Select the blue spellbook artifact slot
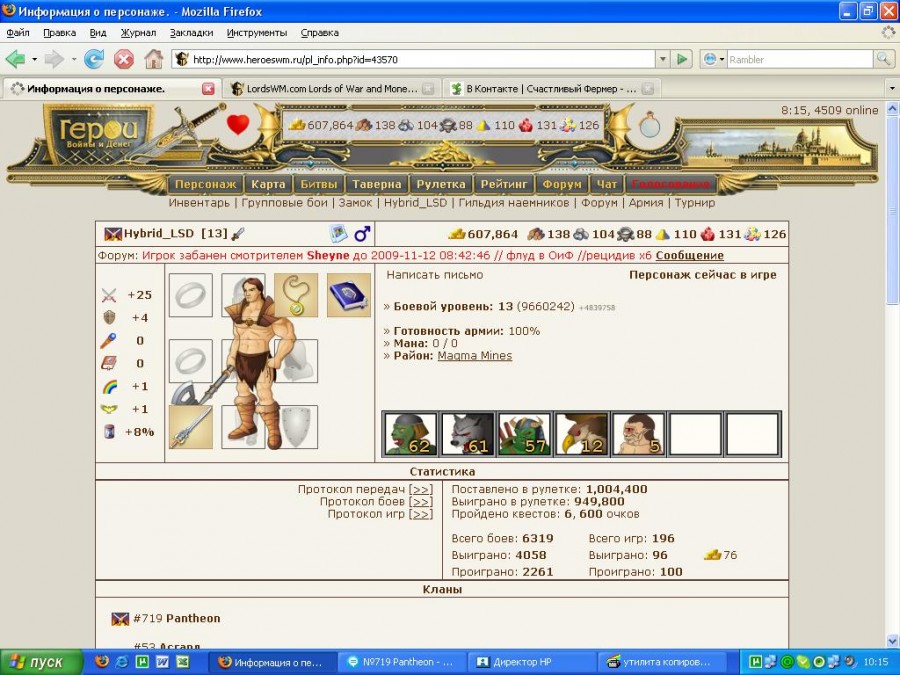The width and height of the screenshot is (900, 675). point(349,295)
